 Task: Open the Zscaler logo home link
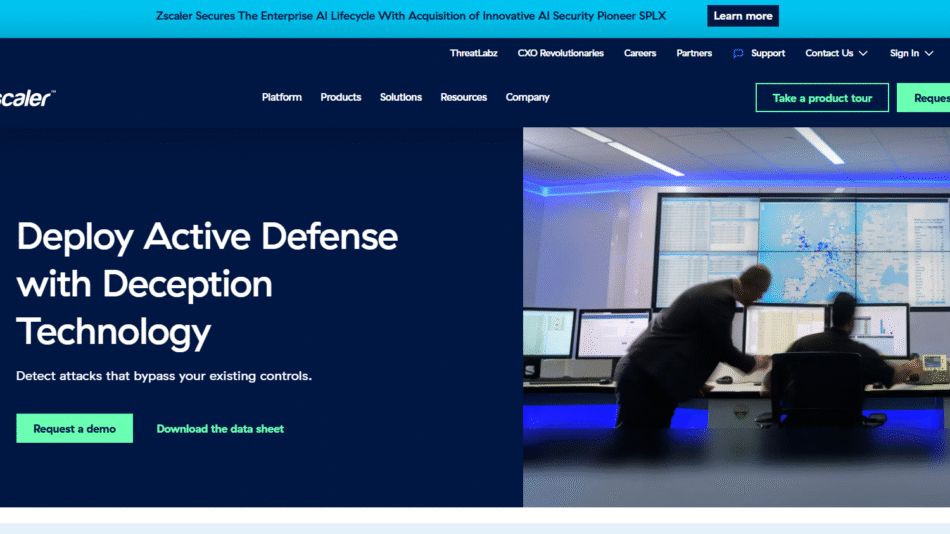27,98
